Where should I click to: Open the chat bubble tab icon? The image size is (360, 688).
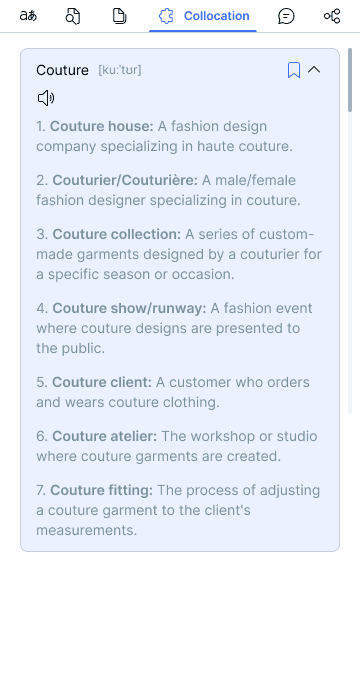286,16
